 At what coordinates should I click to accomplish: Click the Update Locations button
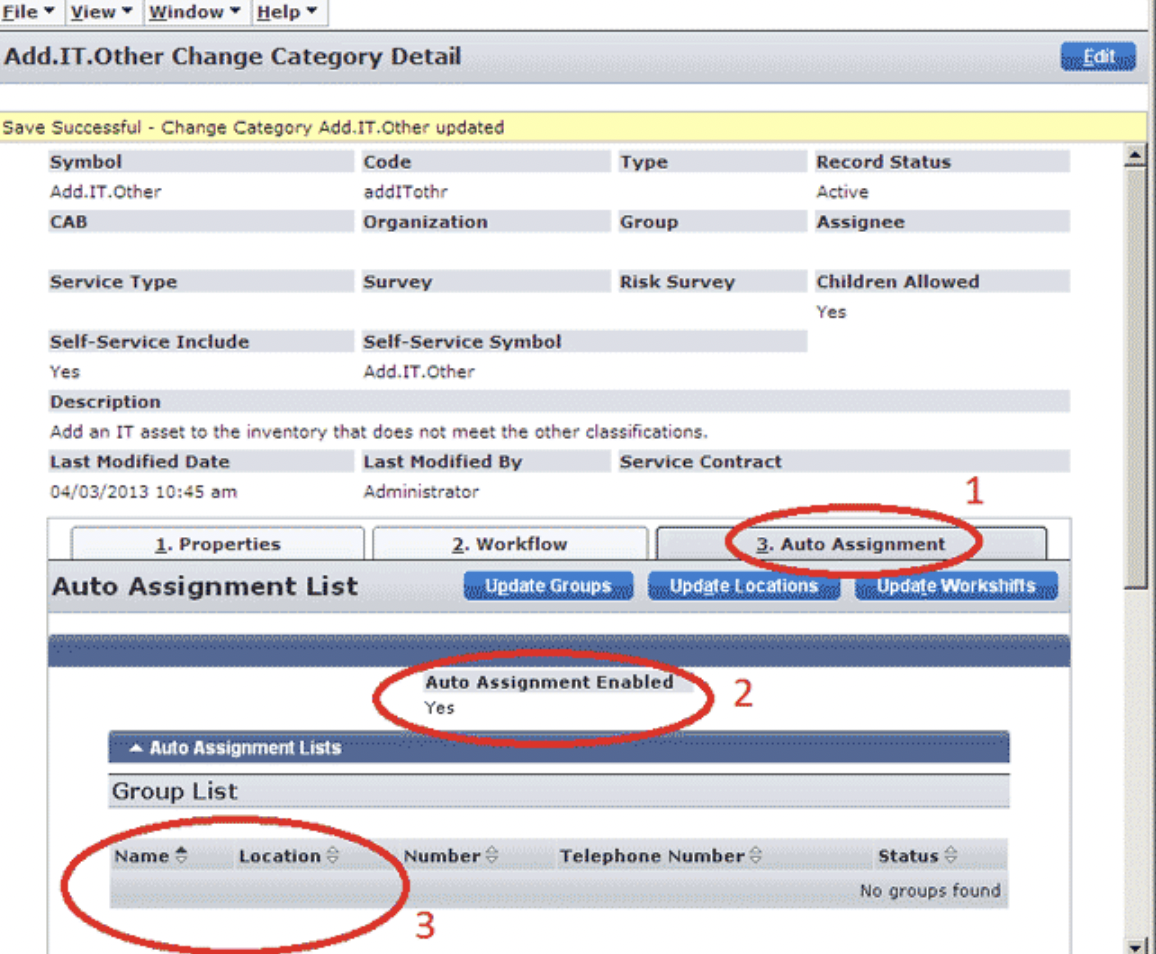[x=744, y=586]
